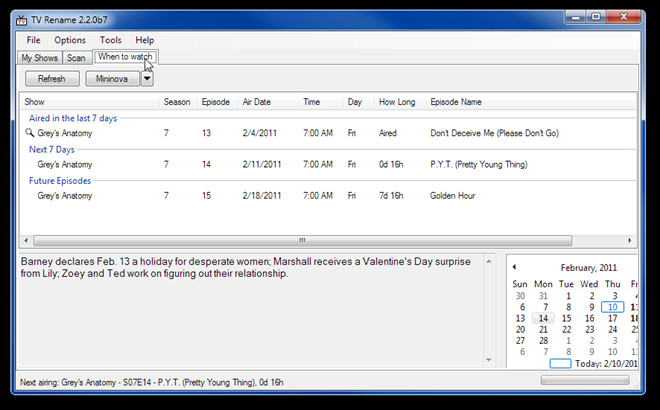Open the Tools menu
Viewport: 660px width, 410px height.
click(x=110, y=40)
